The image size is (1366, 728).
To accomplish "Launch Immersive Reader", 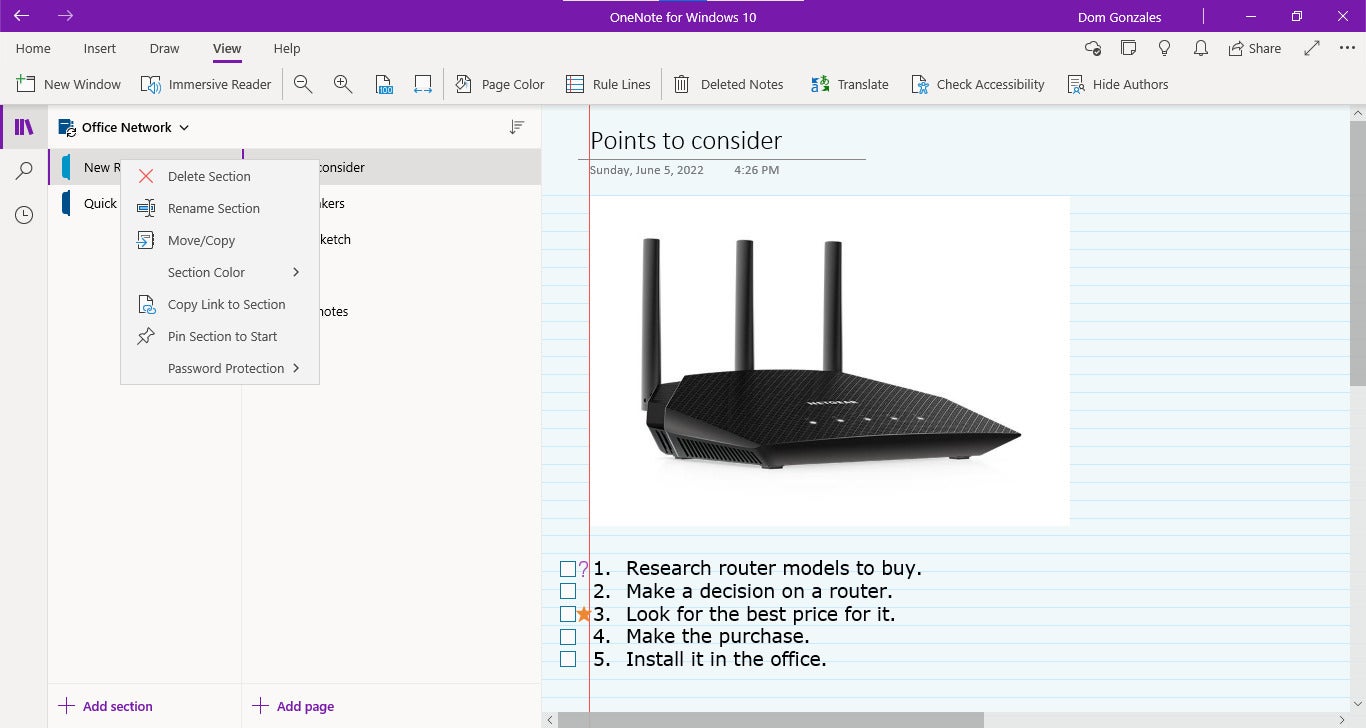I will [206, 84].
